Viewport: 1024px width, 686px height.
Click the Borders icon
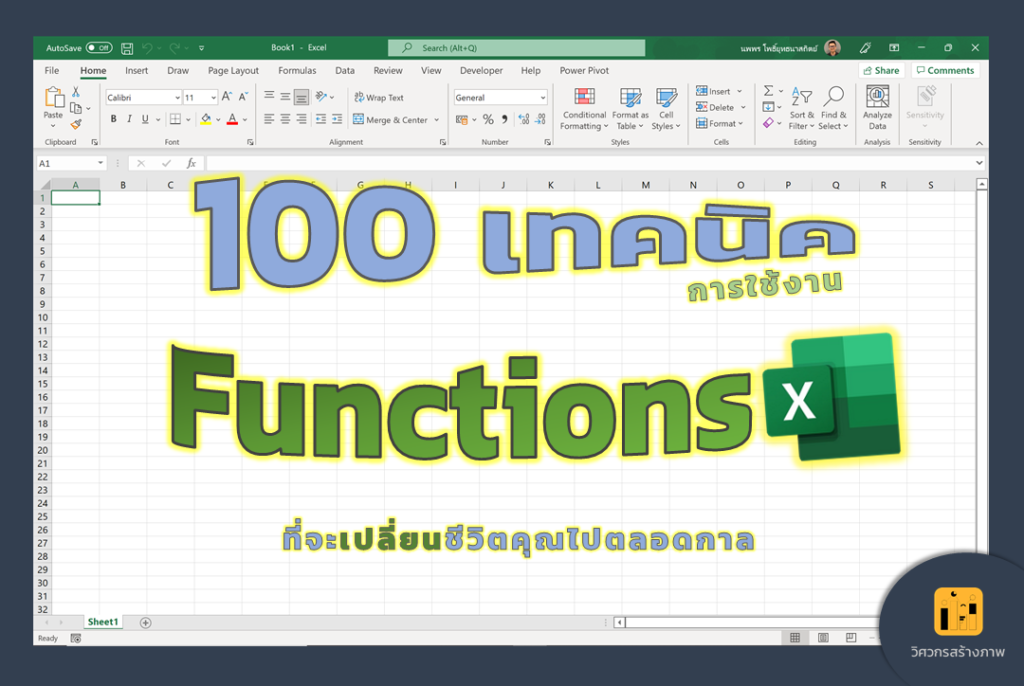click(x=175, y=119)
